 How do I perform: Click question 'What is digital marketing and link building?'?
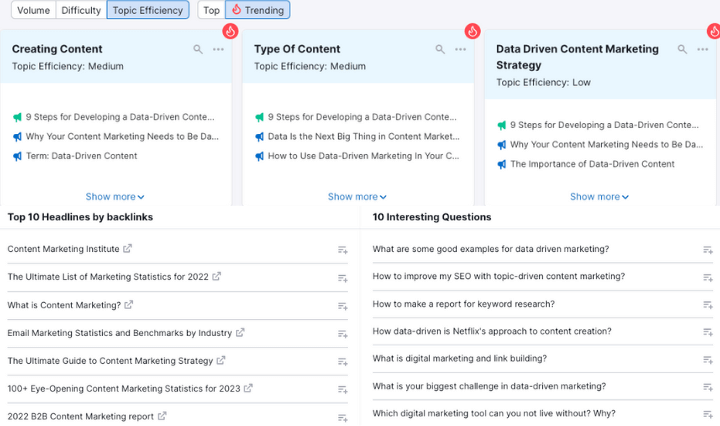pyautogui.click(x=460, y=359)
